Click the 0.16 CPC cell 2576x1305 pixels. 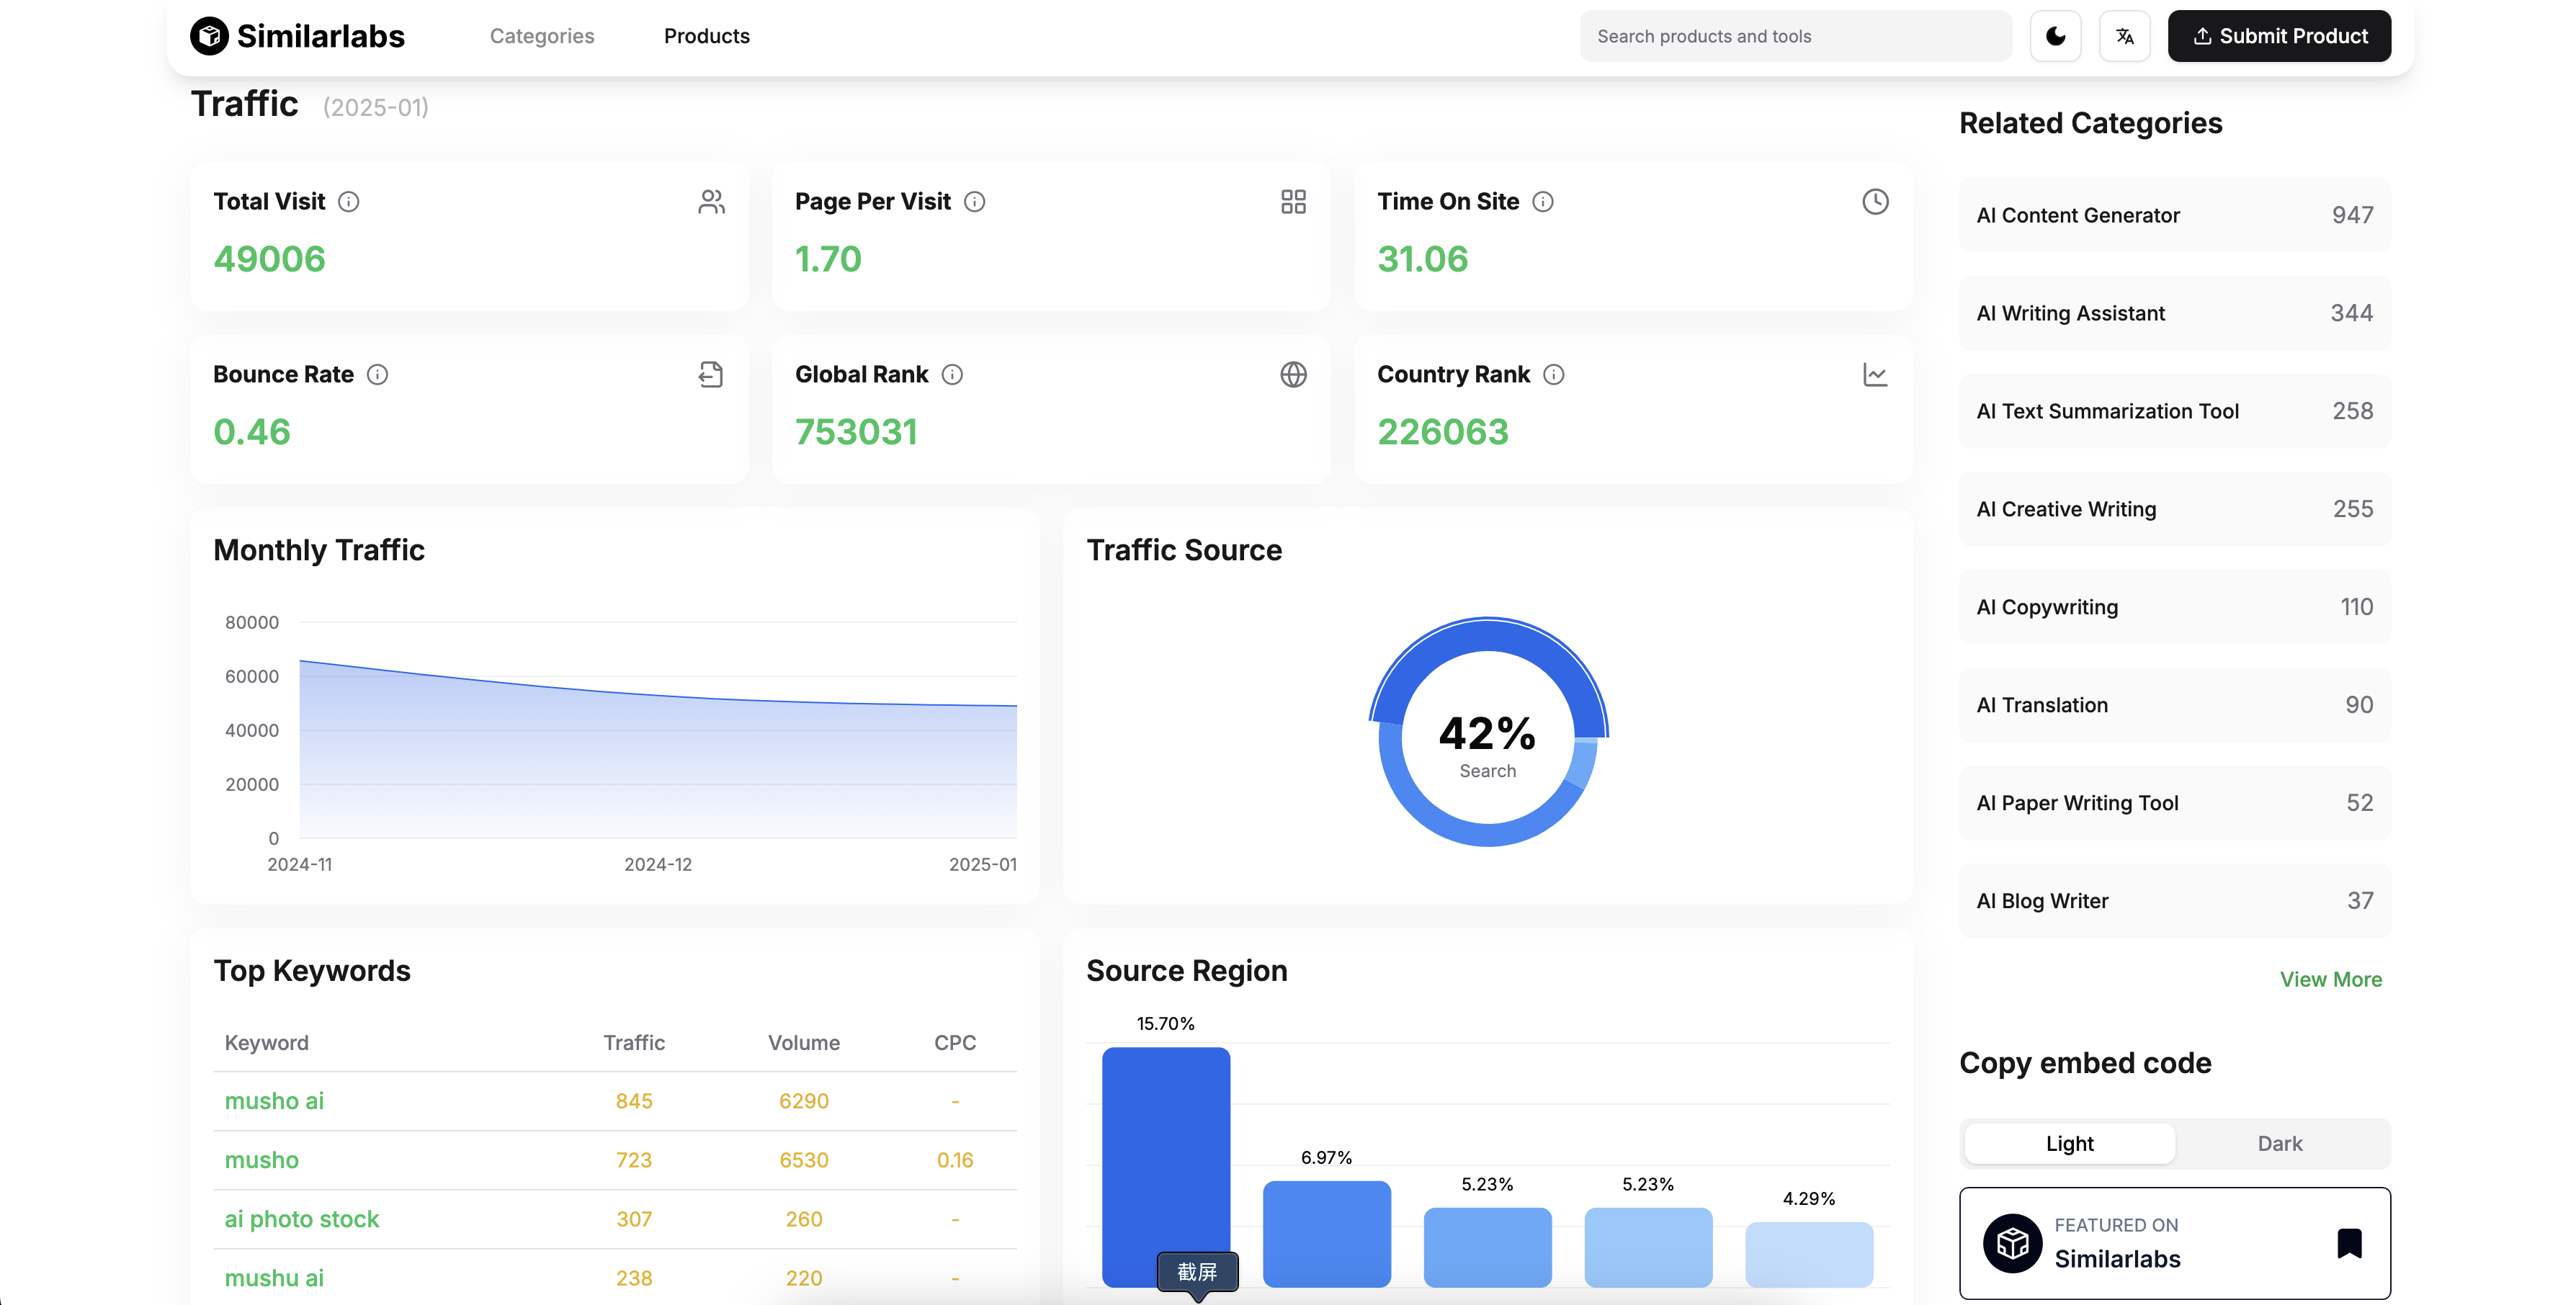tap(954, 1161)
